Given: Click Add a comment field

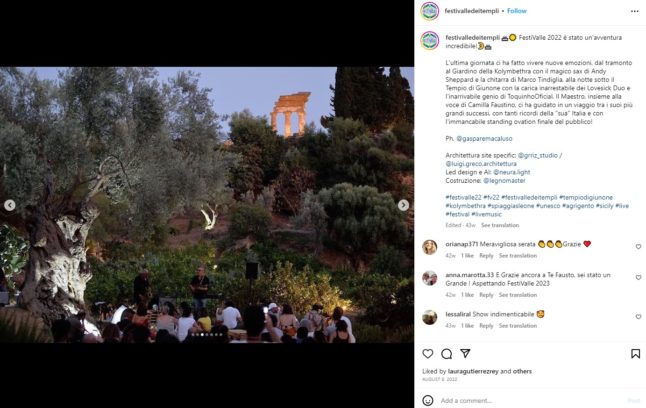Looking at the screenshot, I should [531, 400].
